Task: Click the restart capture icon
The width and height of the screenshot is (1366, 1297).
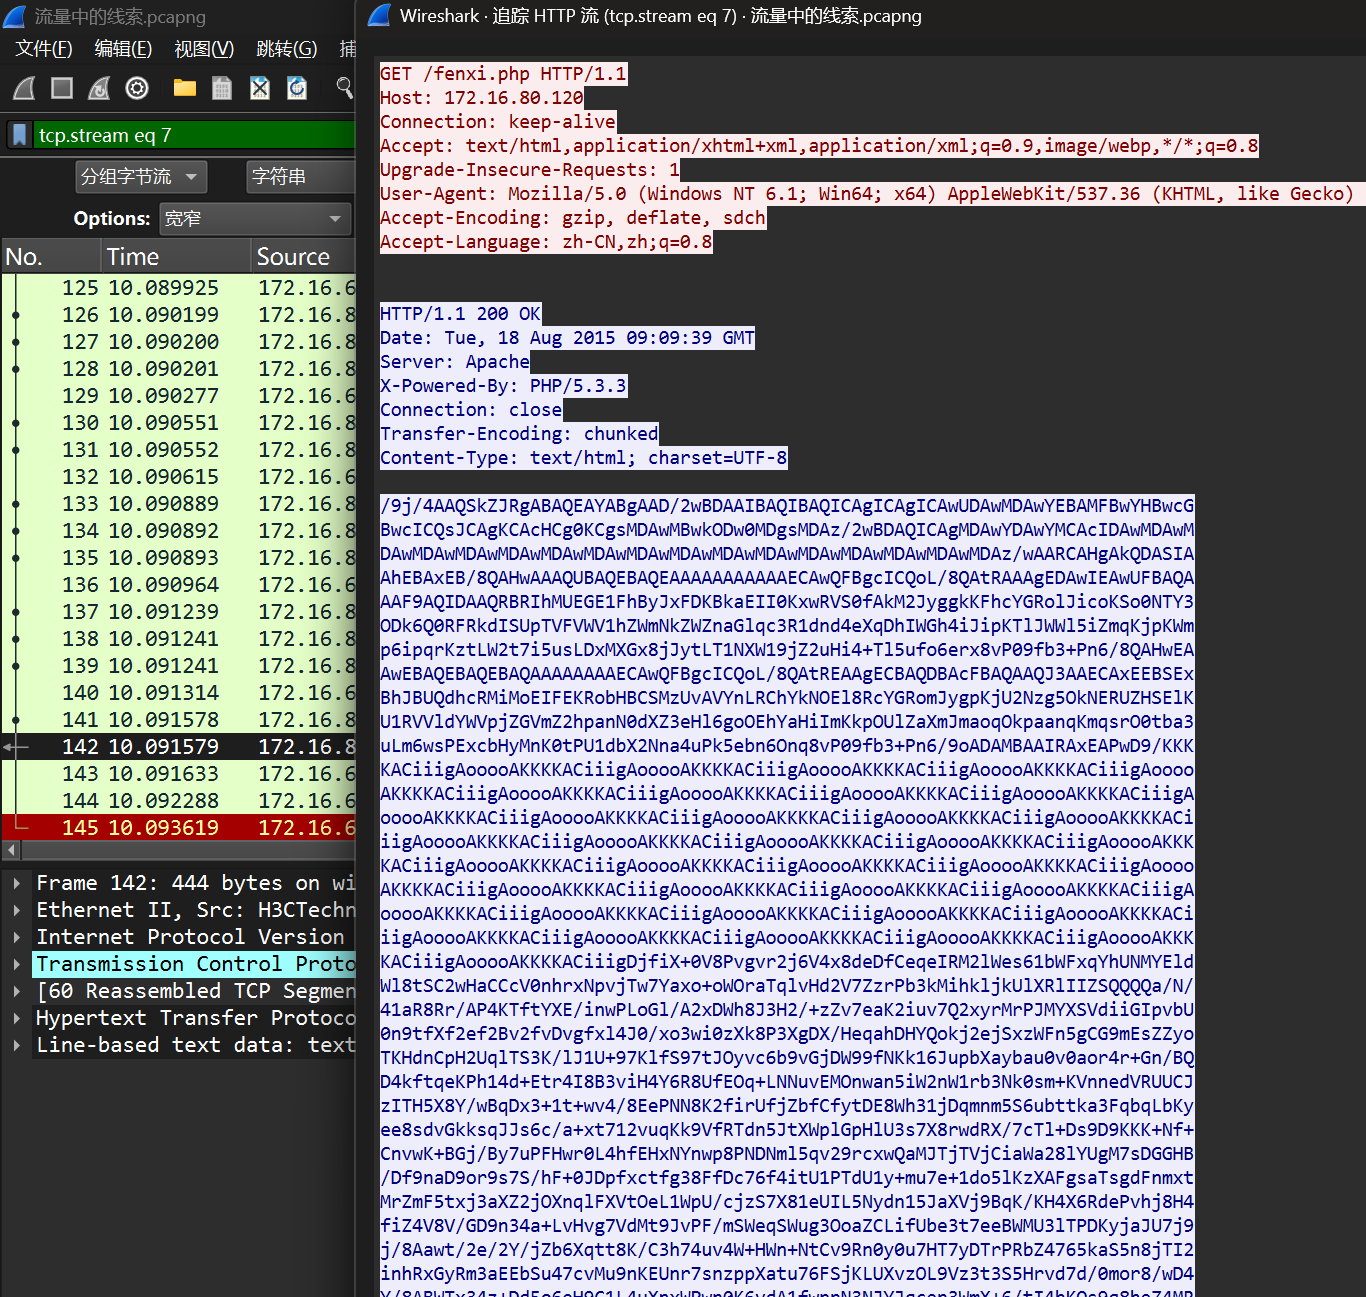Action: tap(99, 88)
